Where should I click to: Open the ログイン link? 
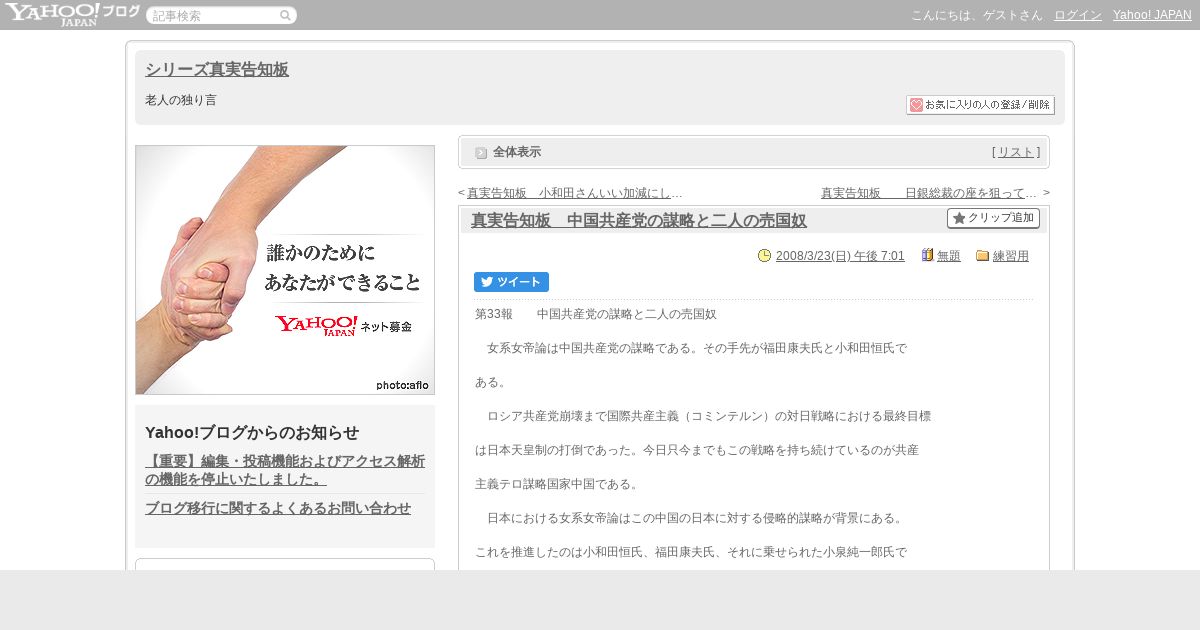tap(1078, 15)
